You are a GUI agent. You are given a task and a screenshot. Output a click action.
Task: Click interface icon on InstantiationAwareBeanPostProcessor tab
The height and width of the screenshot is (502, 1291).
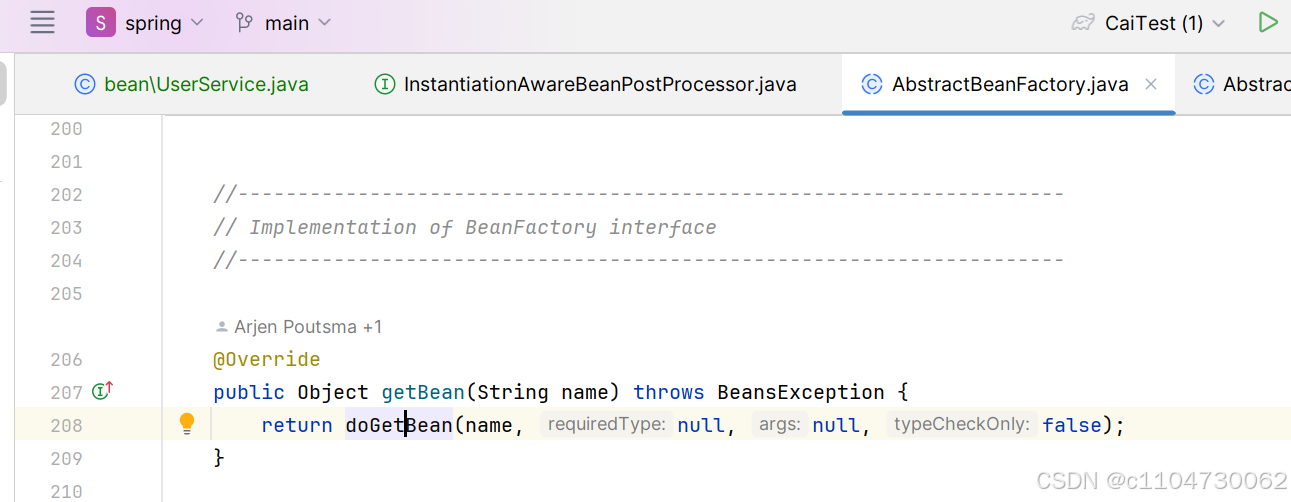pyautogui.click(x=385, y=84)
